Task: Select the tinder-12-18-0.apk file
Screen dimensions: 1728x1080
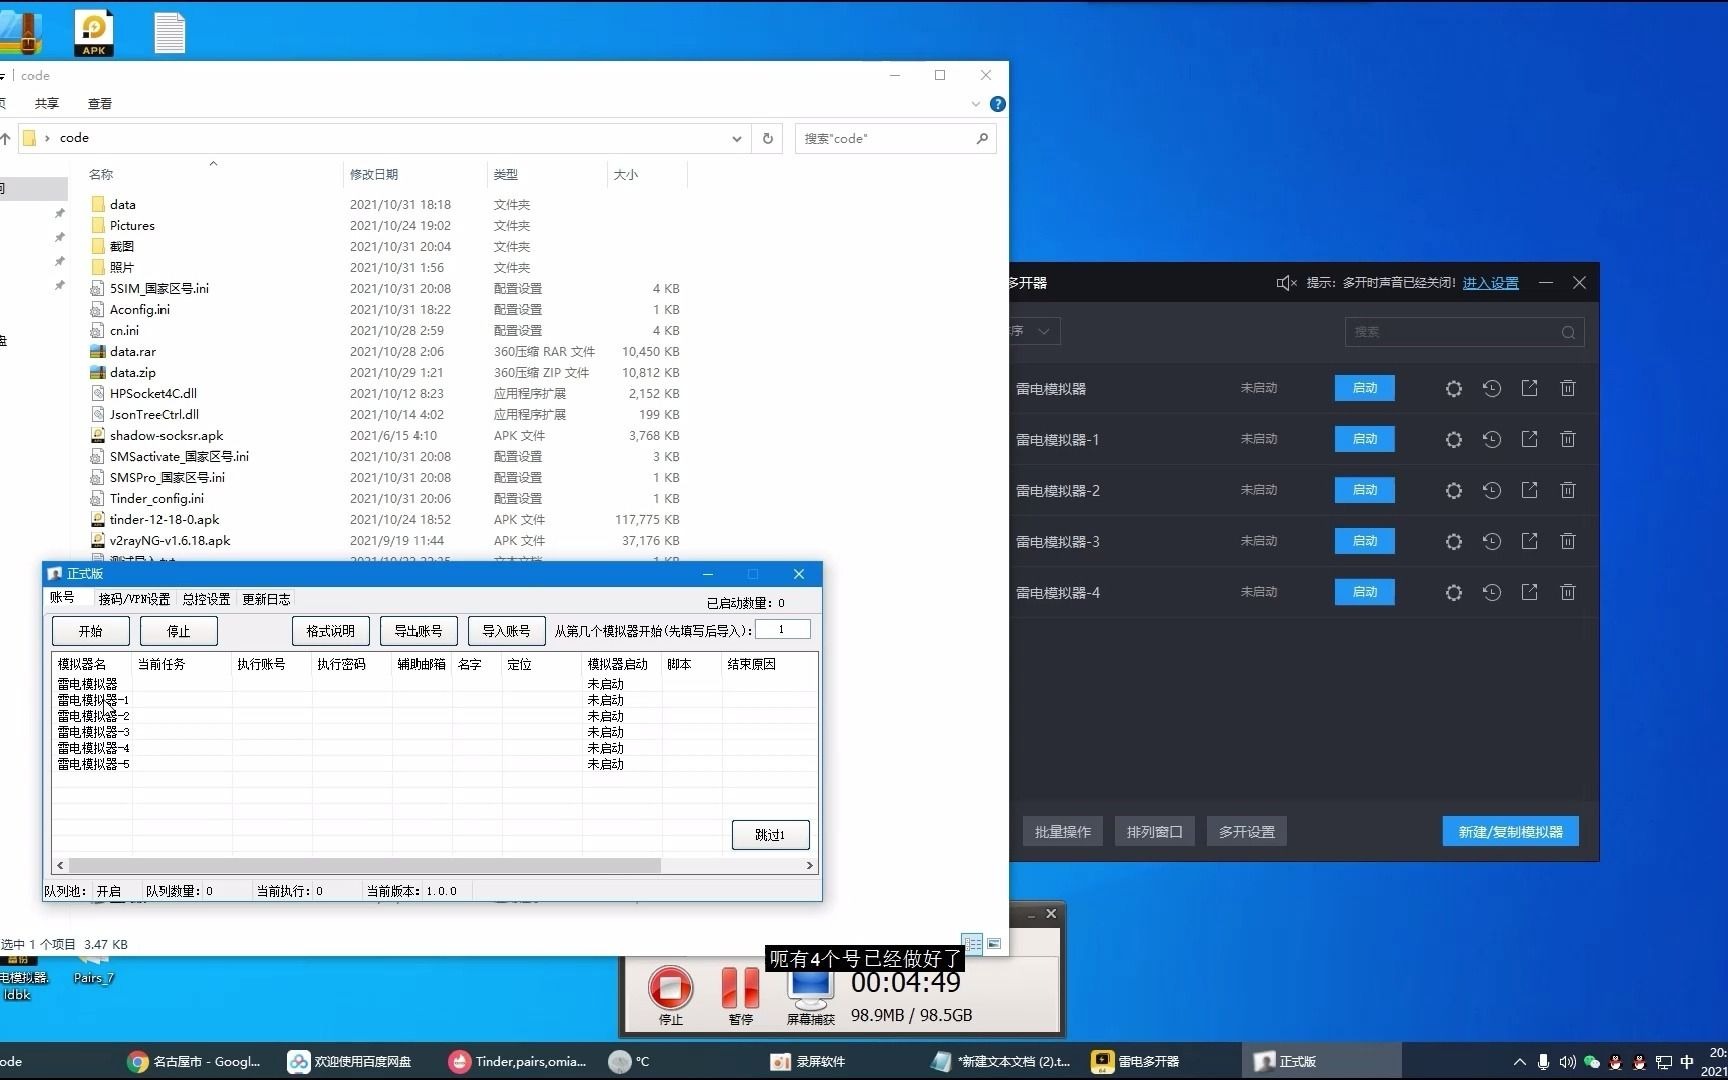Action: [x=164, y=520]
